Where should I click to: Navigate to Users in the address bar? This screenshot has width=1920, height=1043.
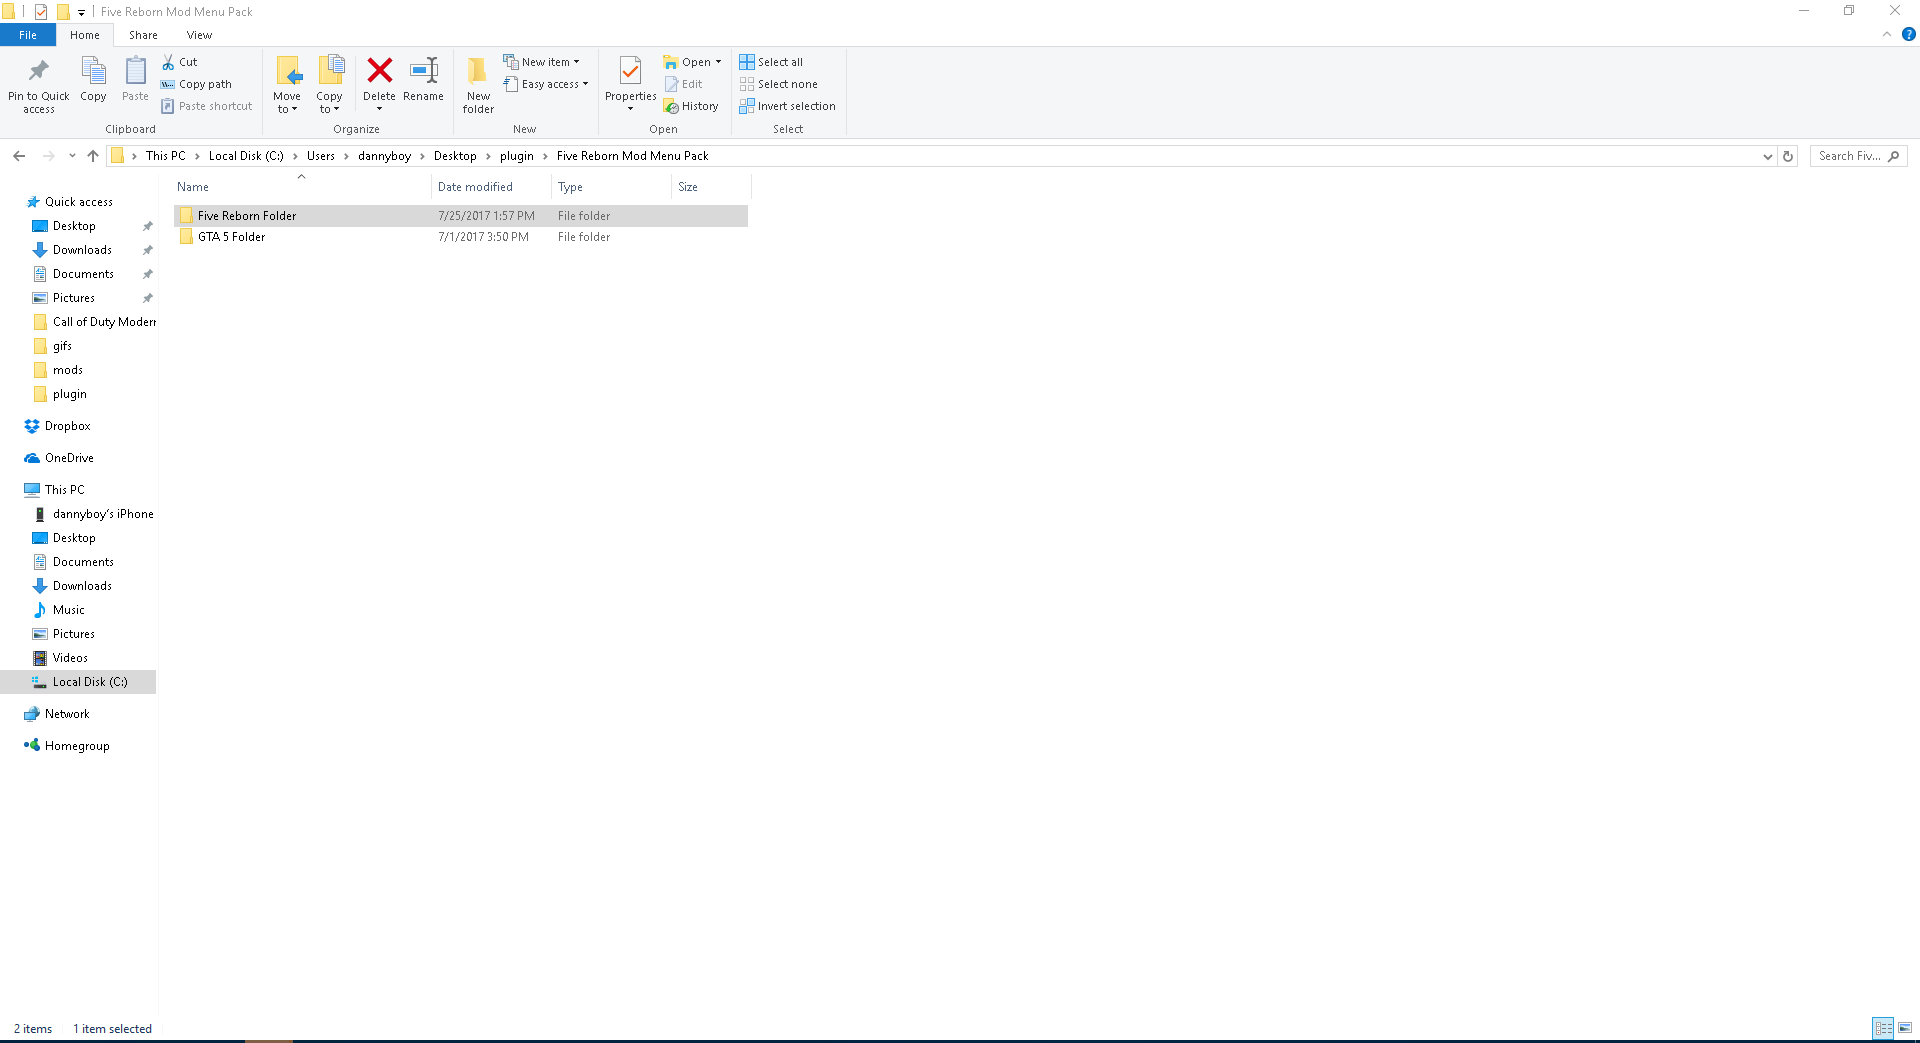coord(321,156)
